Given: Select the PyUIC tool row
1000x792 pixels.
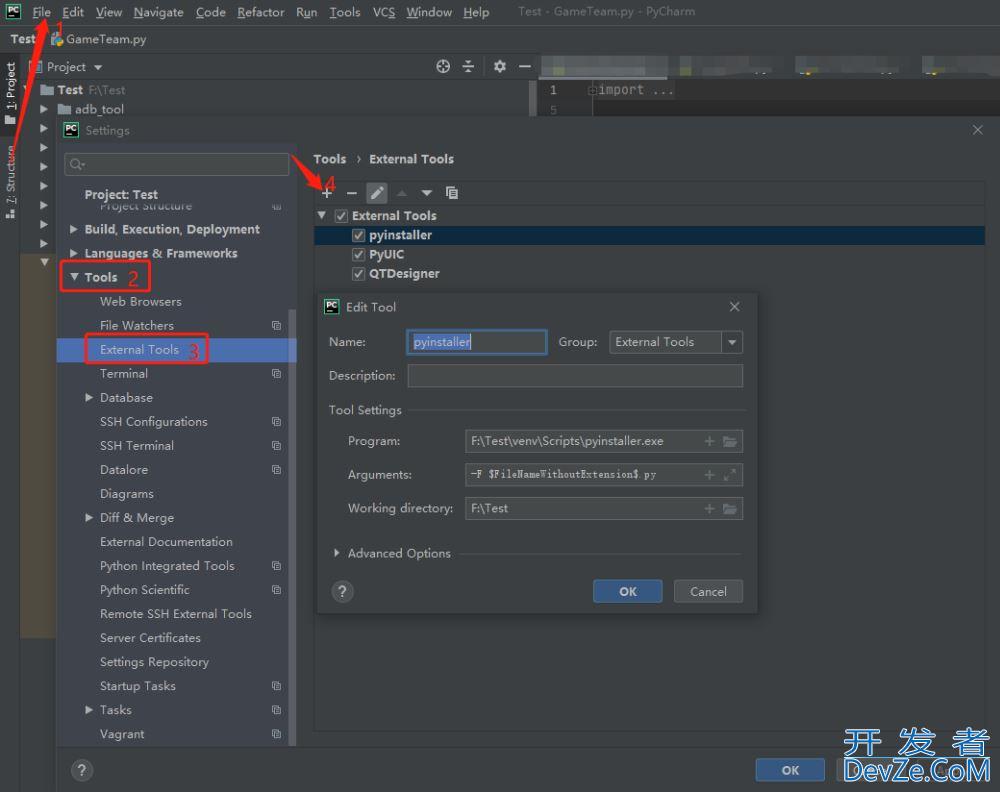Looking at the screenshot, I should tap(649, 254).
